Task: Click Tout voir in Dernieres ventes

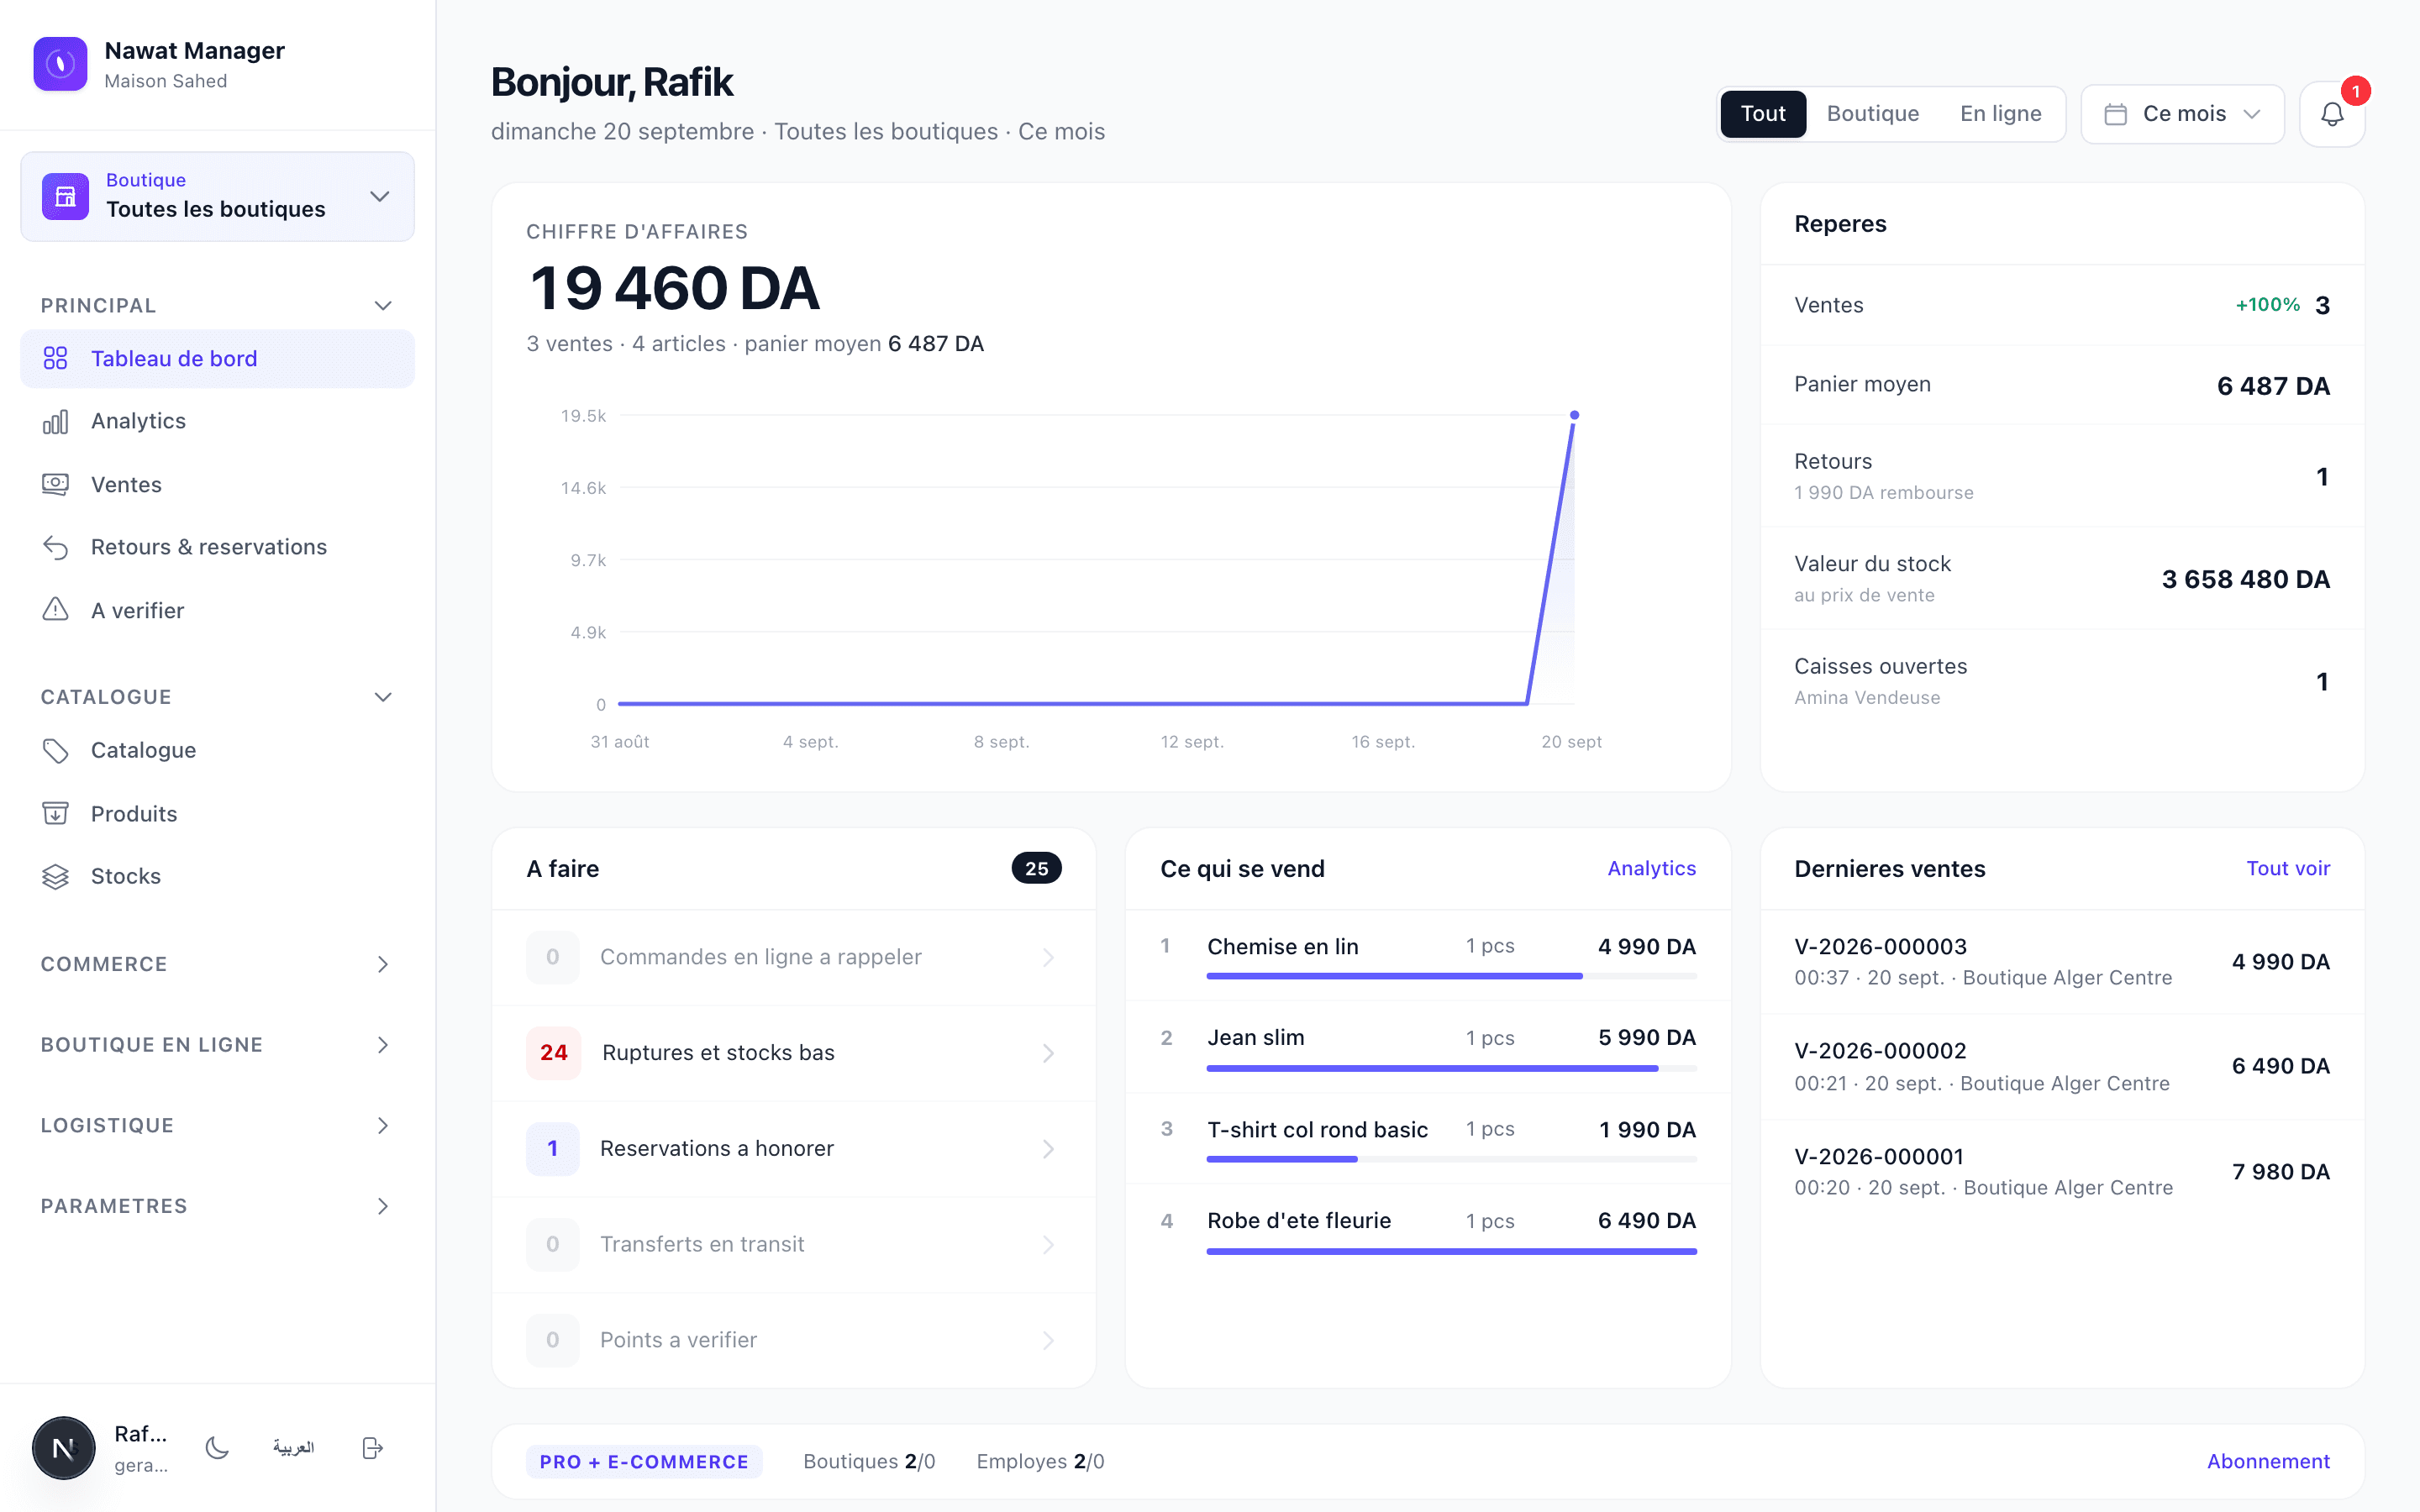Action: point(2288,868)
